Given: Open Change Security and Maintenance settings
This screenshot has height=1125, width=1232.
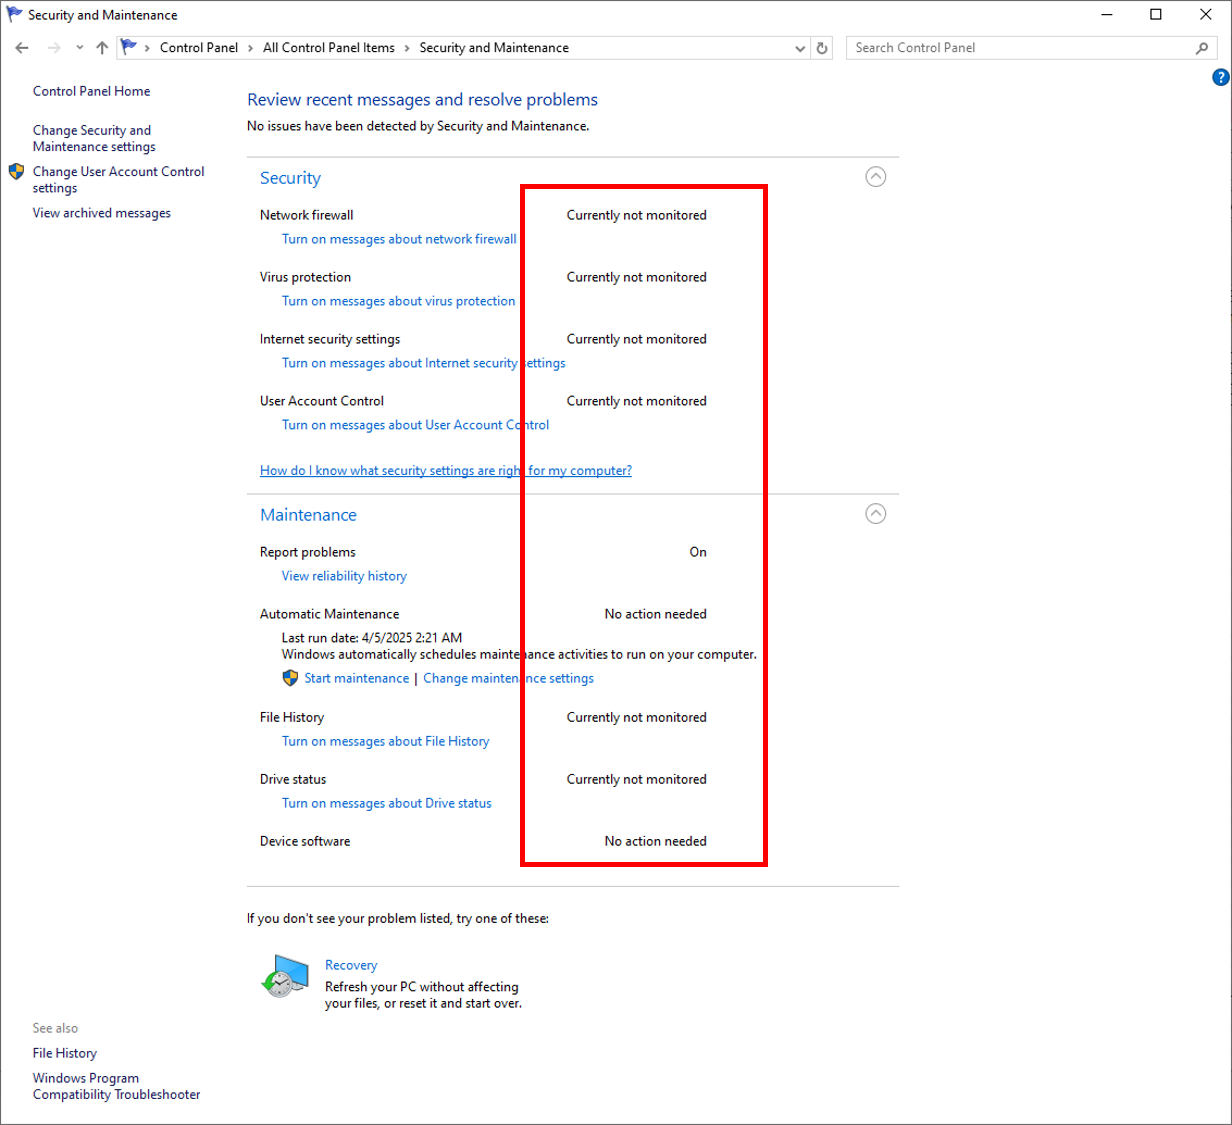Looking at the screenshot, I should (94, 138).
